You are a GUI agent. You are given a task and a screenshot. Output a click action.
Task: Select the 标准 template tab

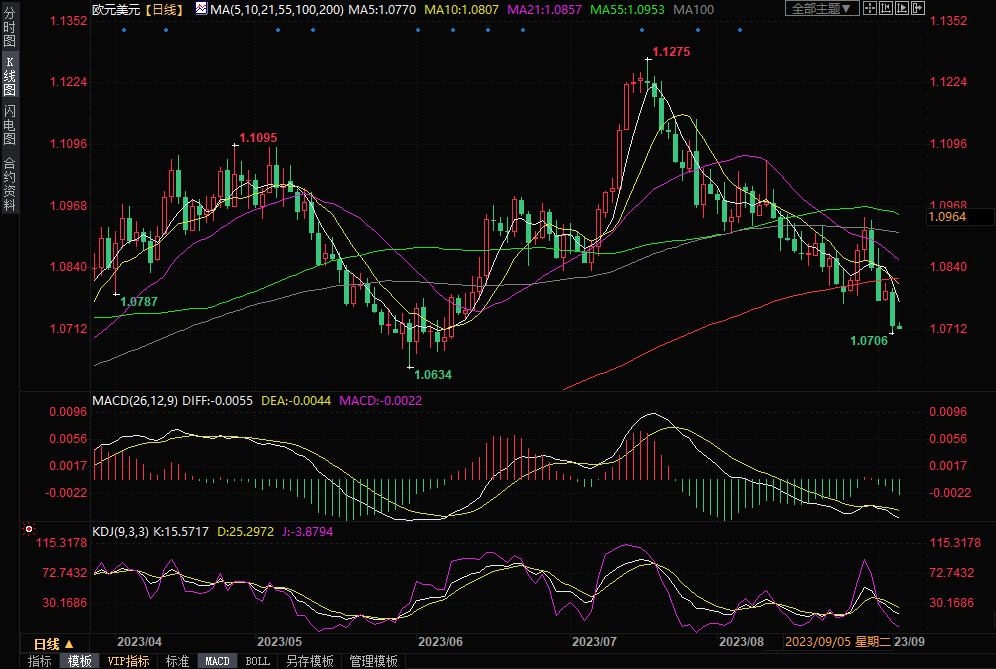coord(177,661)
